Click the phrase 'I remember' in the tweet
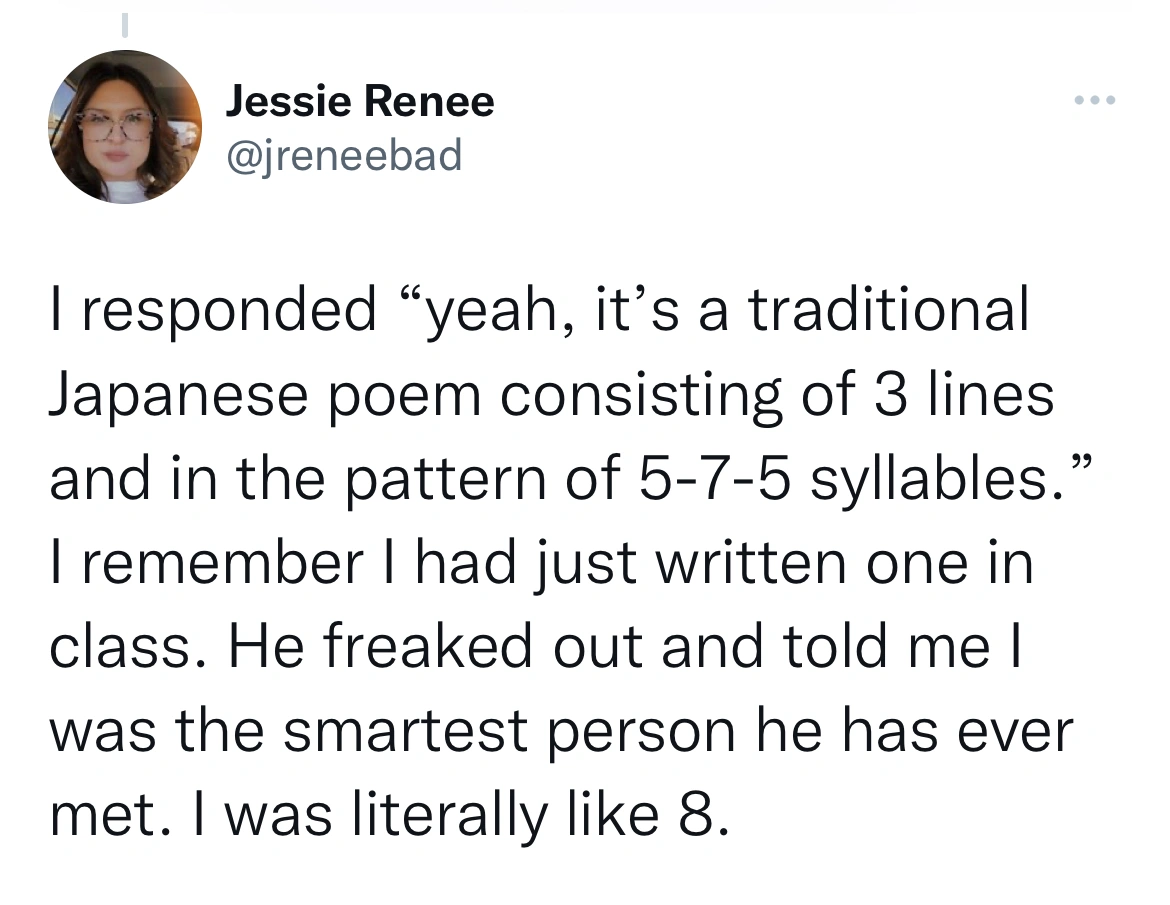Image resolution: width=1170 pixels, height=905 pixels. [207, 563]
